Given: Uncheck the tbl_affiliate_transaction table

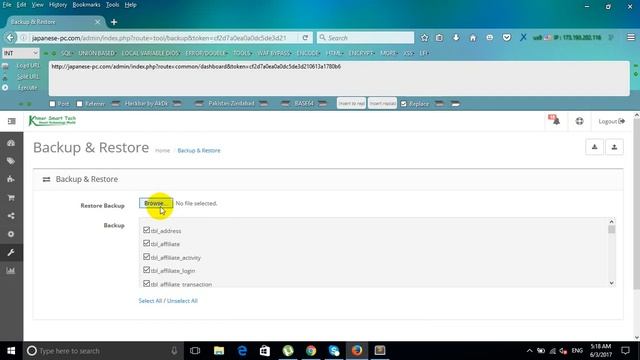Looking at the screenshot, I should coord(147,283).
